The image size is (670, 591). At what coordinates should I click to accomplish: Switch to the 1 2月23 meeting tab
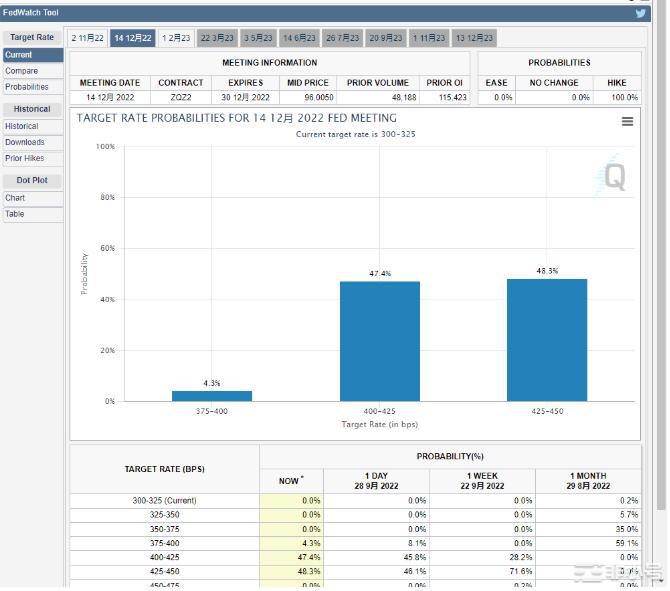click(176, 38)
